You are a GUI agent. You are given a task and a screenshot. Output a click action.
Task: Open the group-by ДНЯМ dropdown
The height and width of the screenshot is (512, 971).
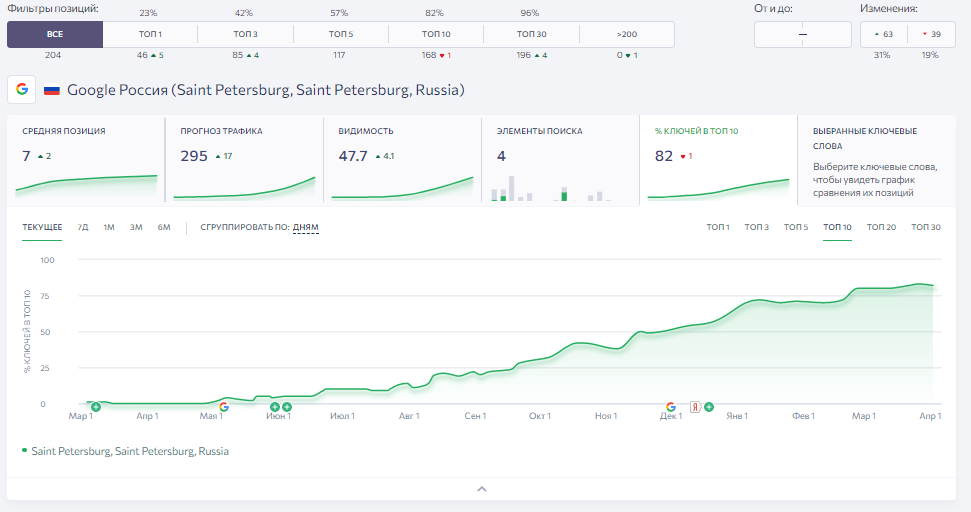[306, 227]
